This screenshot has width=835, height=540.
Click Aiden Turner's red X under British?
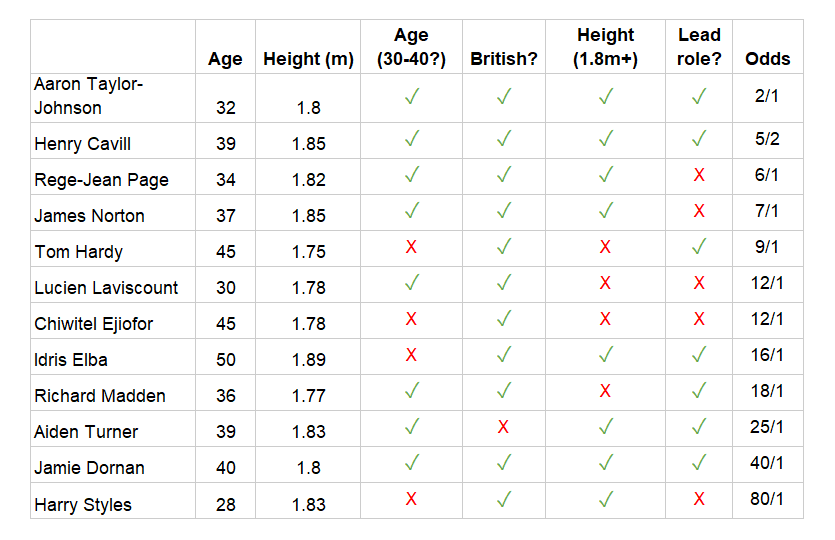pyautogui.click(x=503, y=427)
